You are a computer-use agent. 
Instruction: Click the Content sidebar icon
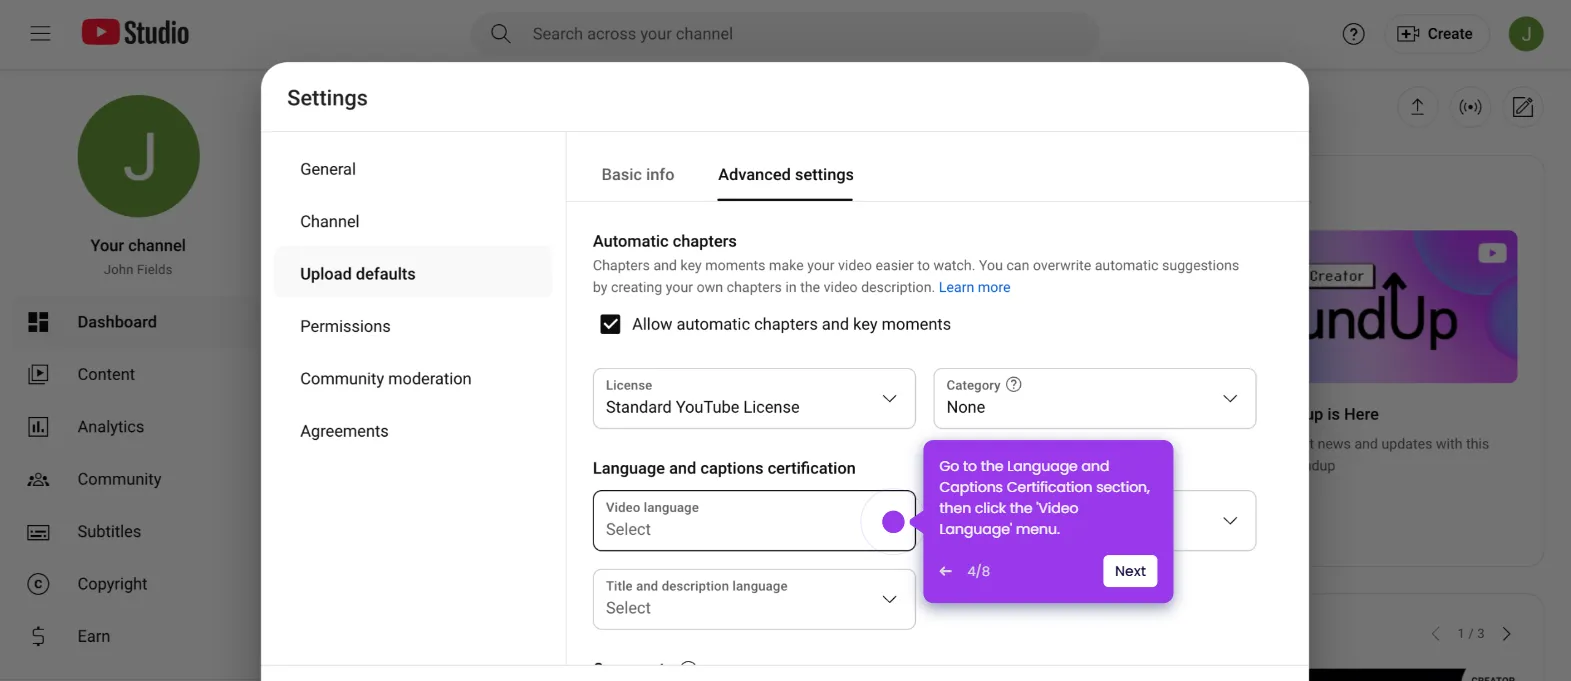point(38,374)
